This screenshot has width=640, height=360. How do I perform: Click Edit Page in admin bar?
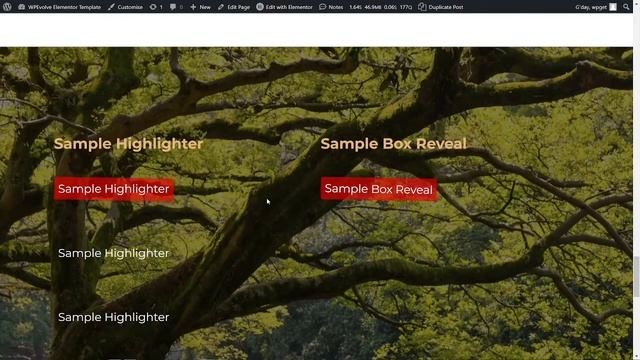(x=234, y=7)
